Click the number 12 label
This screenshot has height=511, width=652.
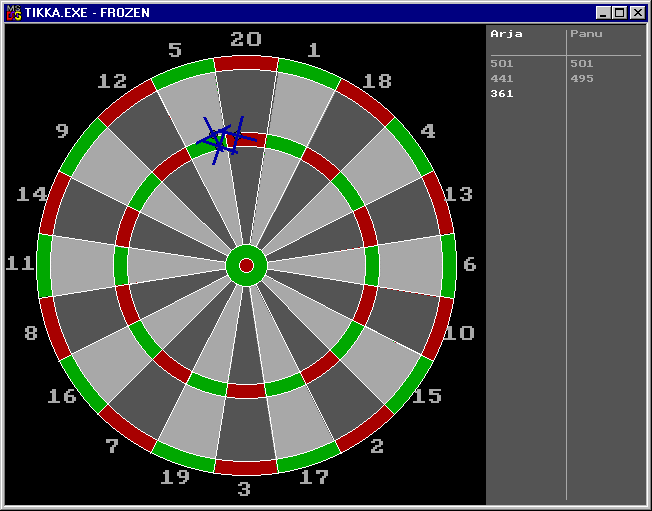click(112, 81)
